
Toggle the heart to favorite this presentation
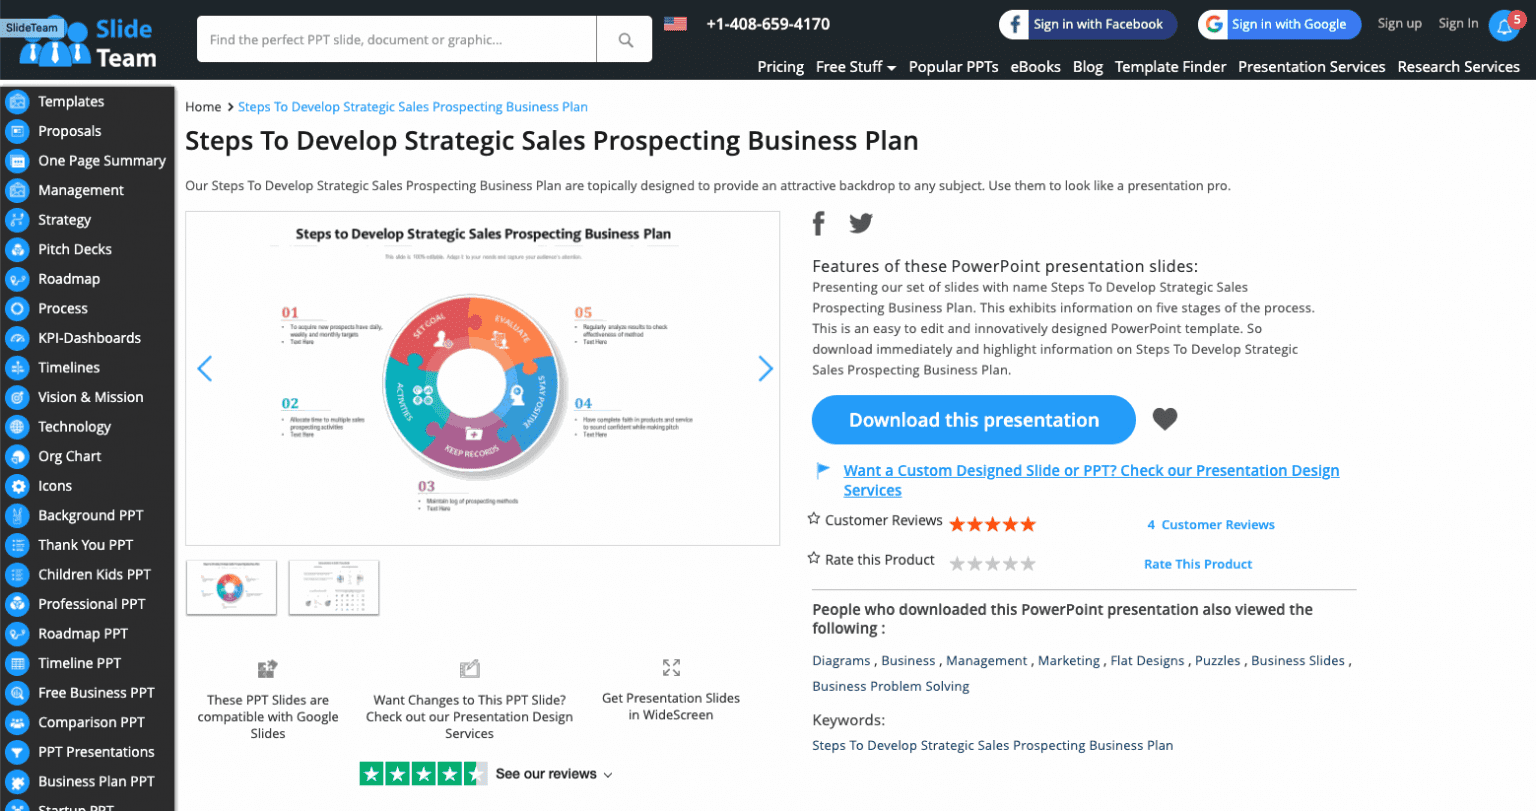pyautogui.click(x=1164, y=419)
